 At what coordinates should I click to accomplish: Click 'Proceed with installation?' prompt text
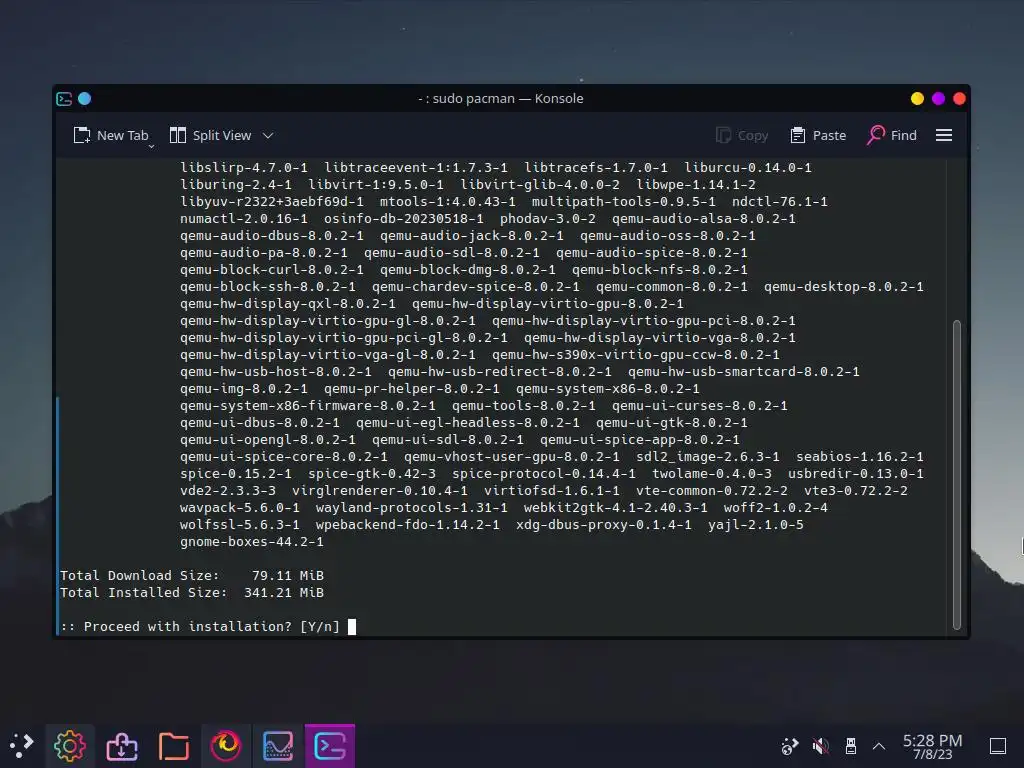[187, 626]
